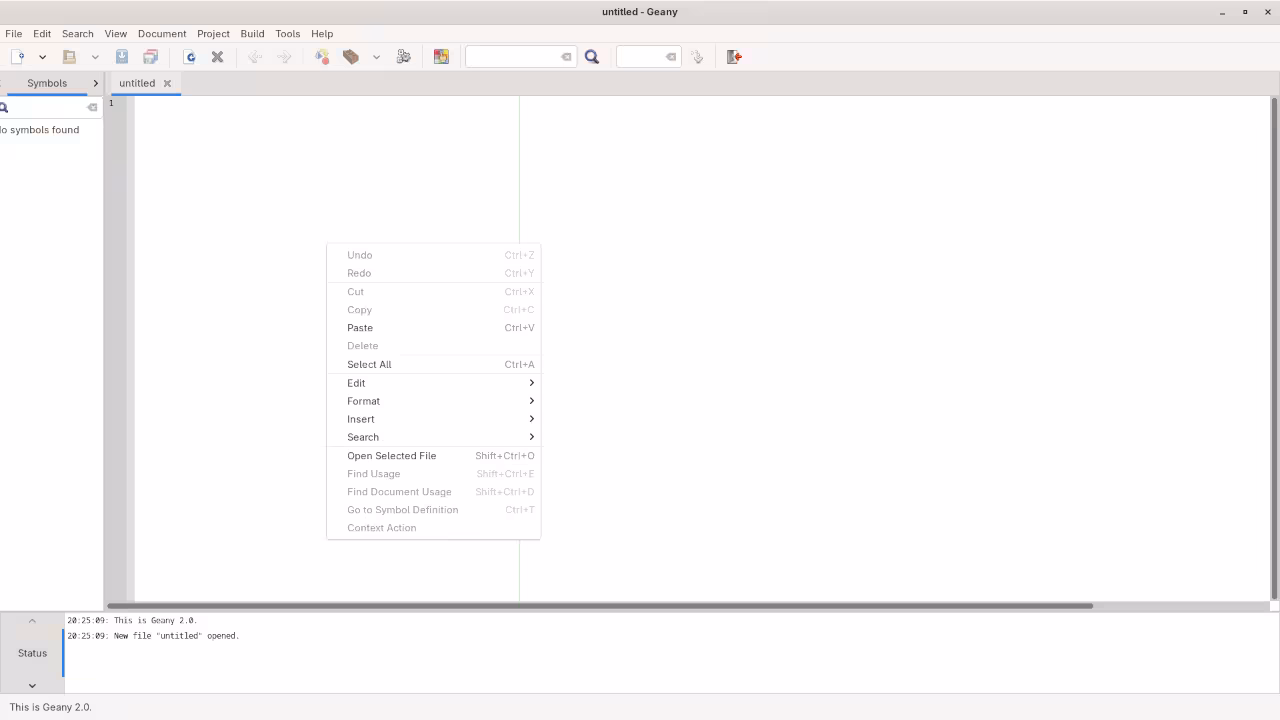Select the Status tab in message panel
Viewport: 1280px width, 720px height.
tap(32, 653)
